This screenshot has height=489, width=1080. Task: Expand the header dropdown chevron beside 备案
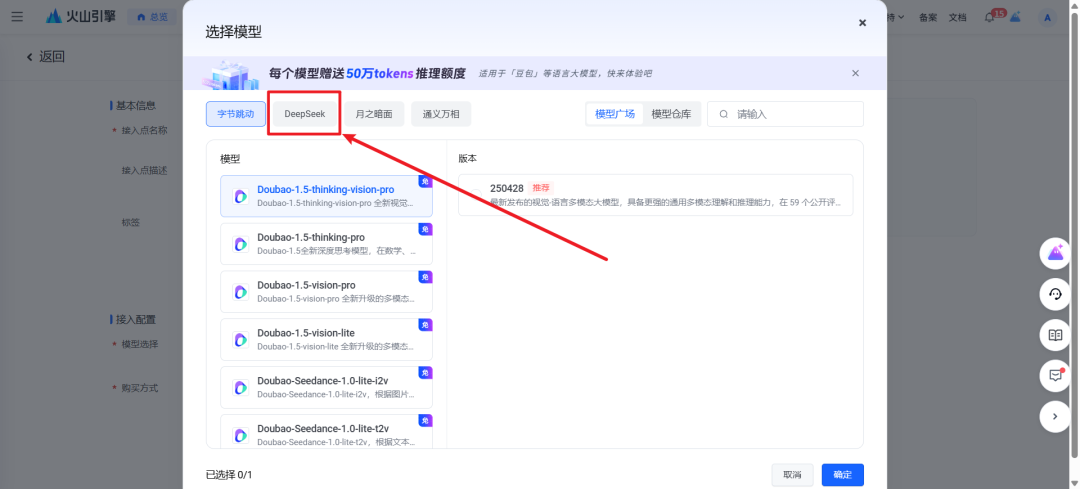[901, 17]
